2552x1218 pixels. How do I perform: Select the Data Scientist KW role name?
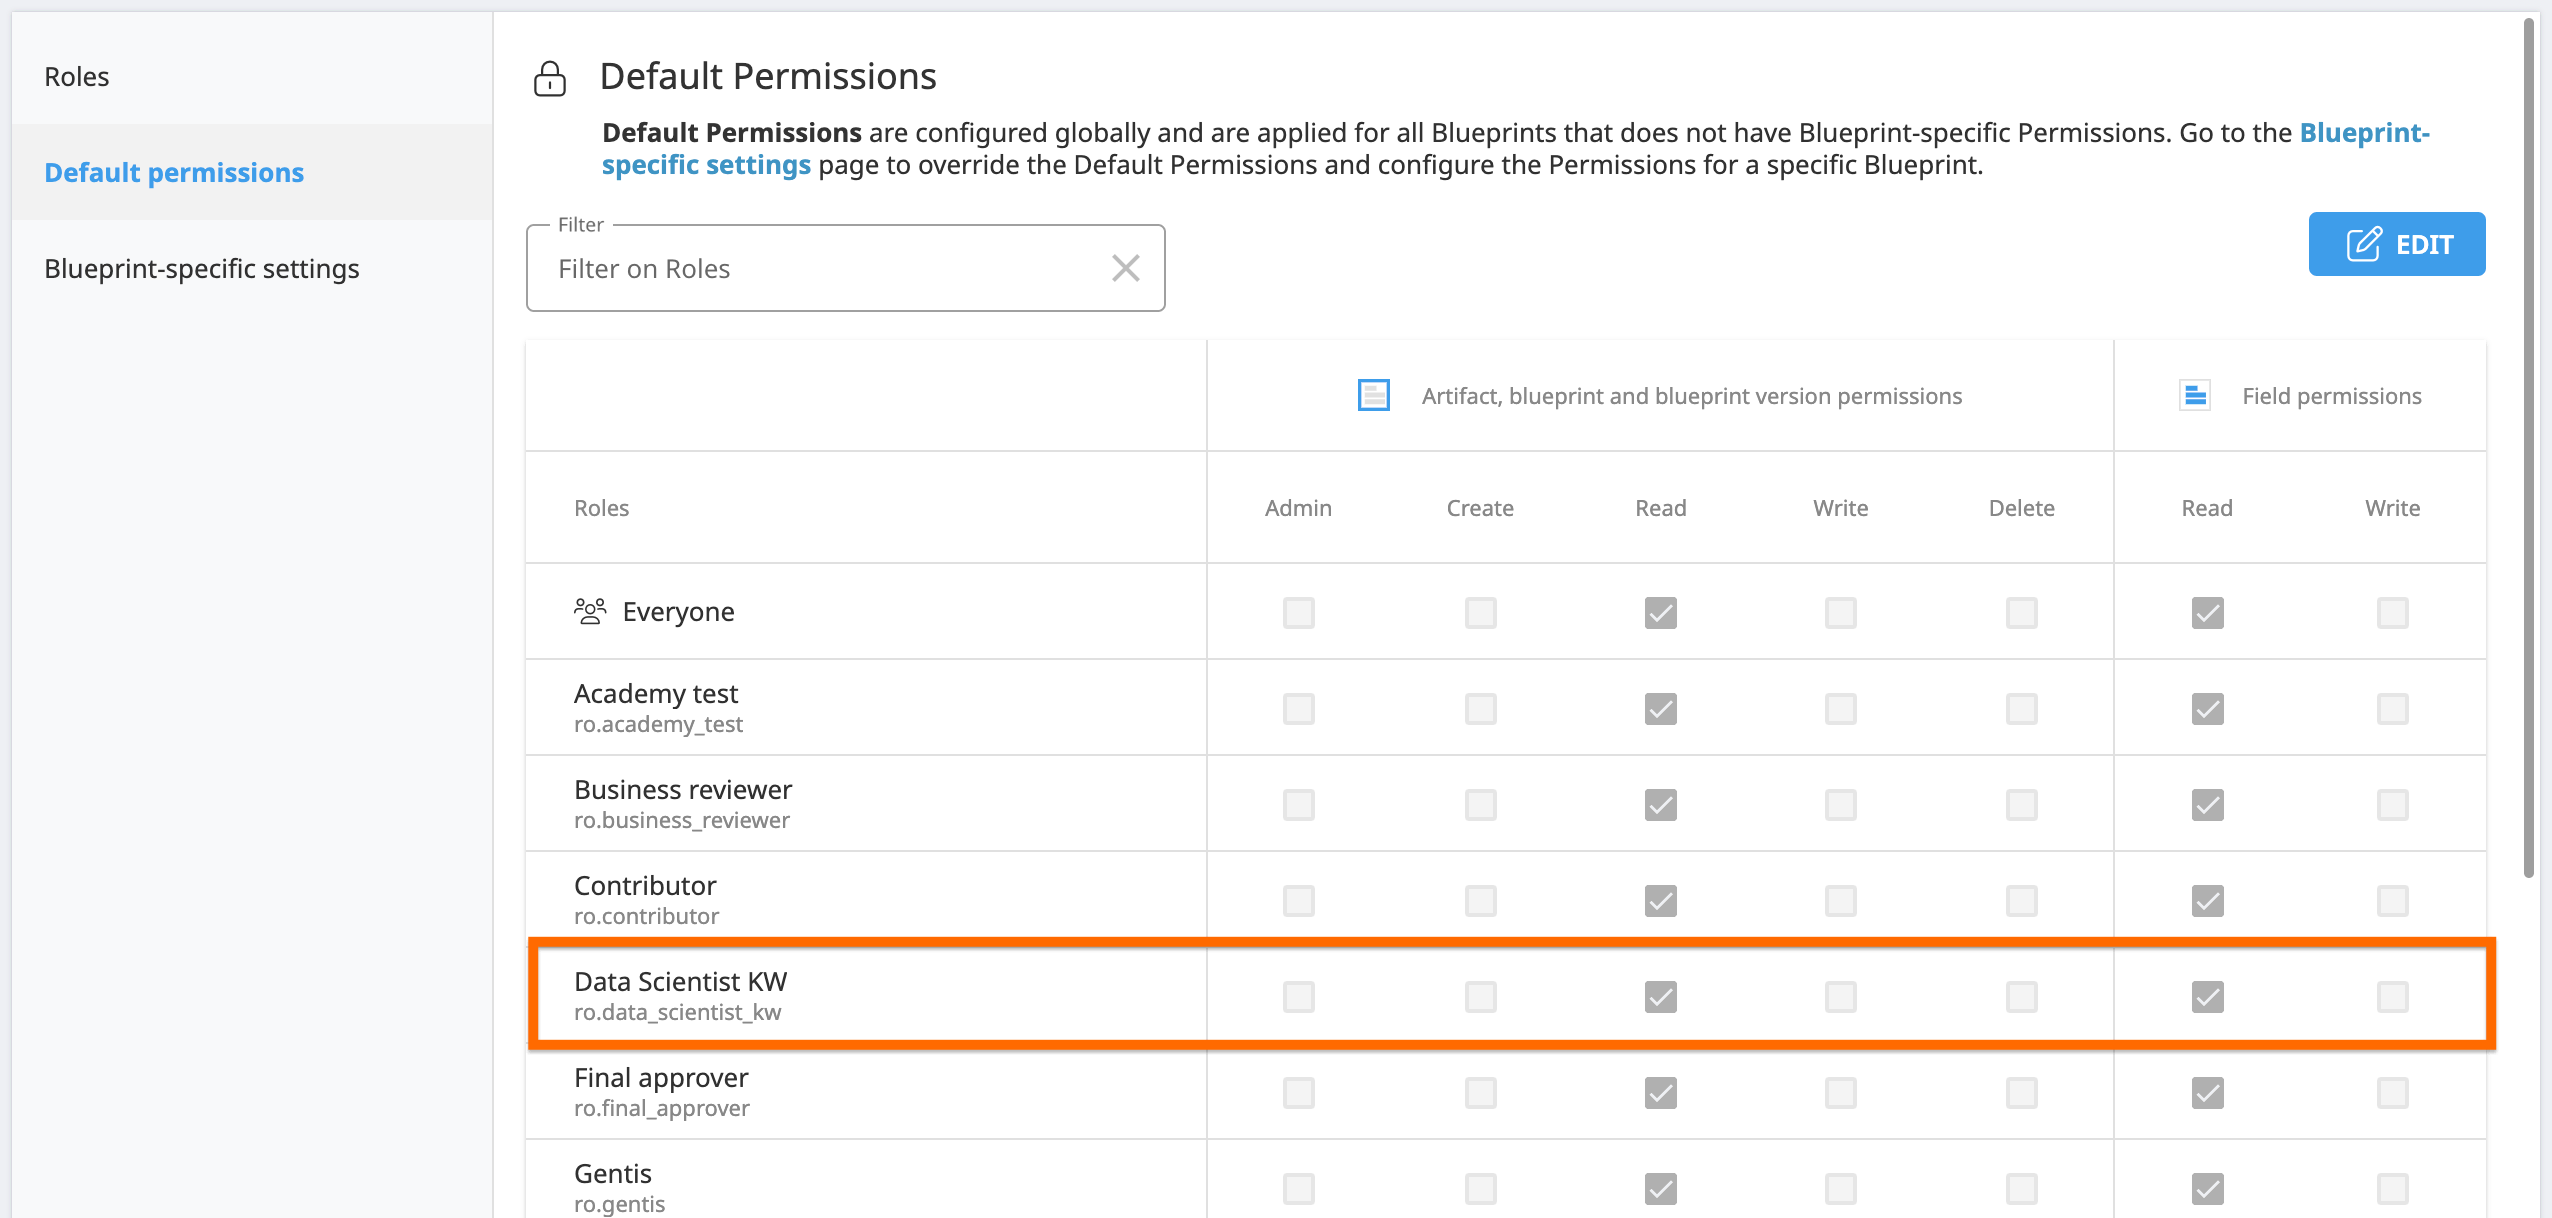pyautogui.click(x=681, y=981)
